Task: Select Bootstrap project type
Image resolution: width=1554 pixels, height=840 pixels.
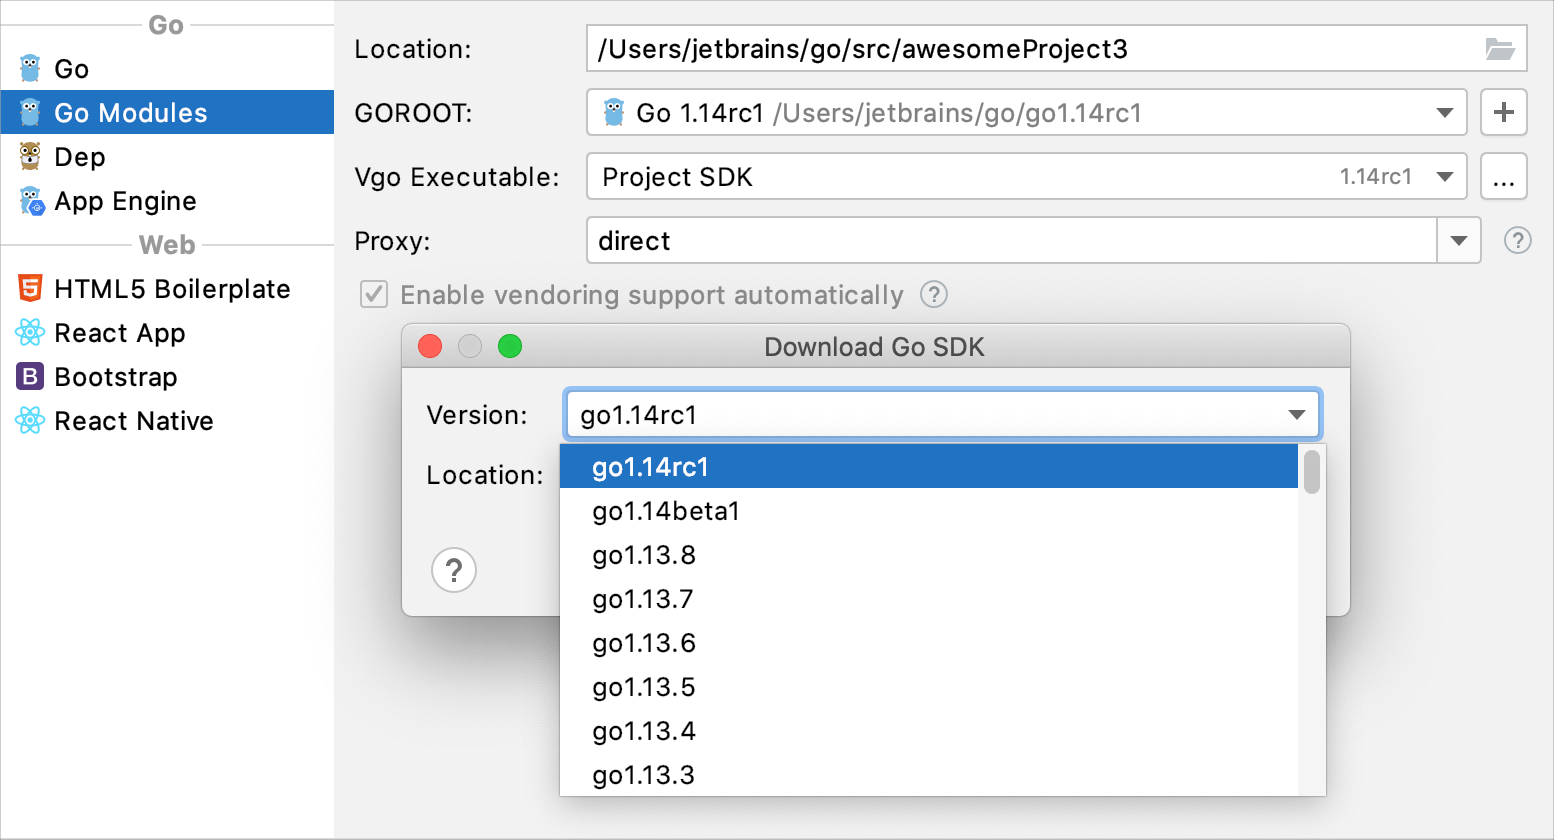Action: click(167, 377)
